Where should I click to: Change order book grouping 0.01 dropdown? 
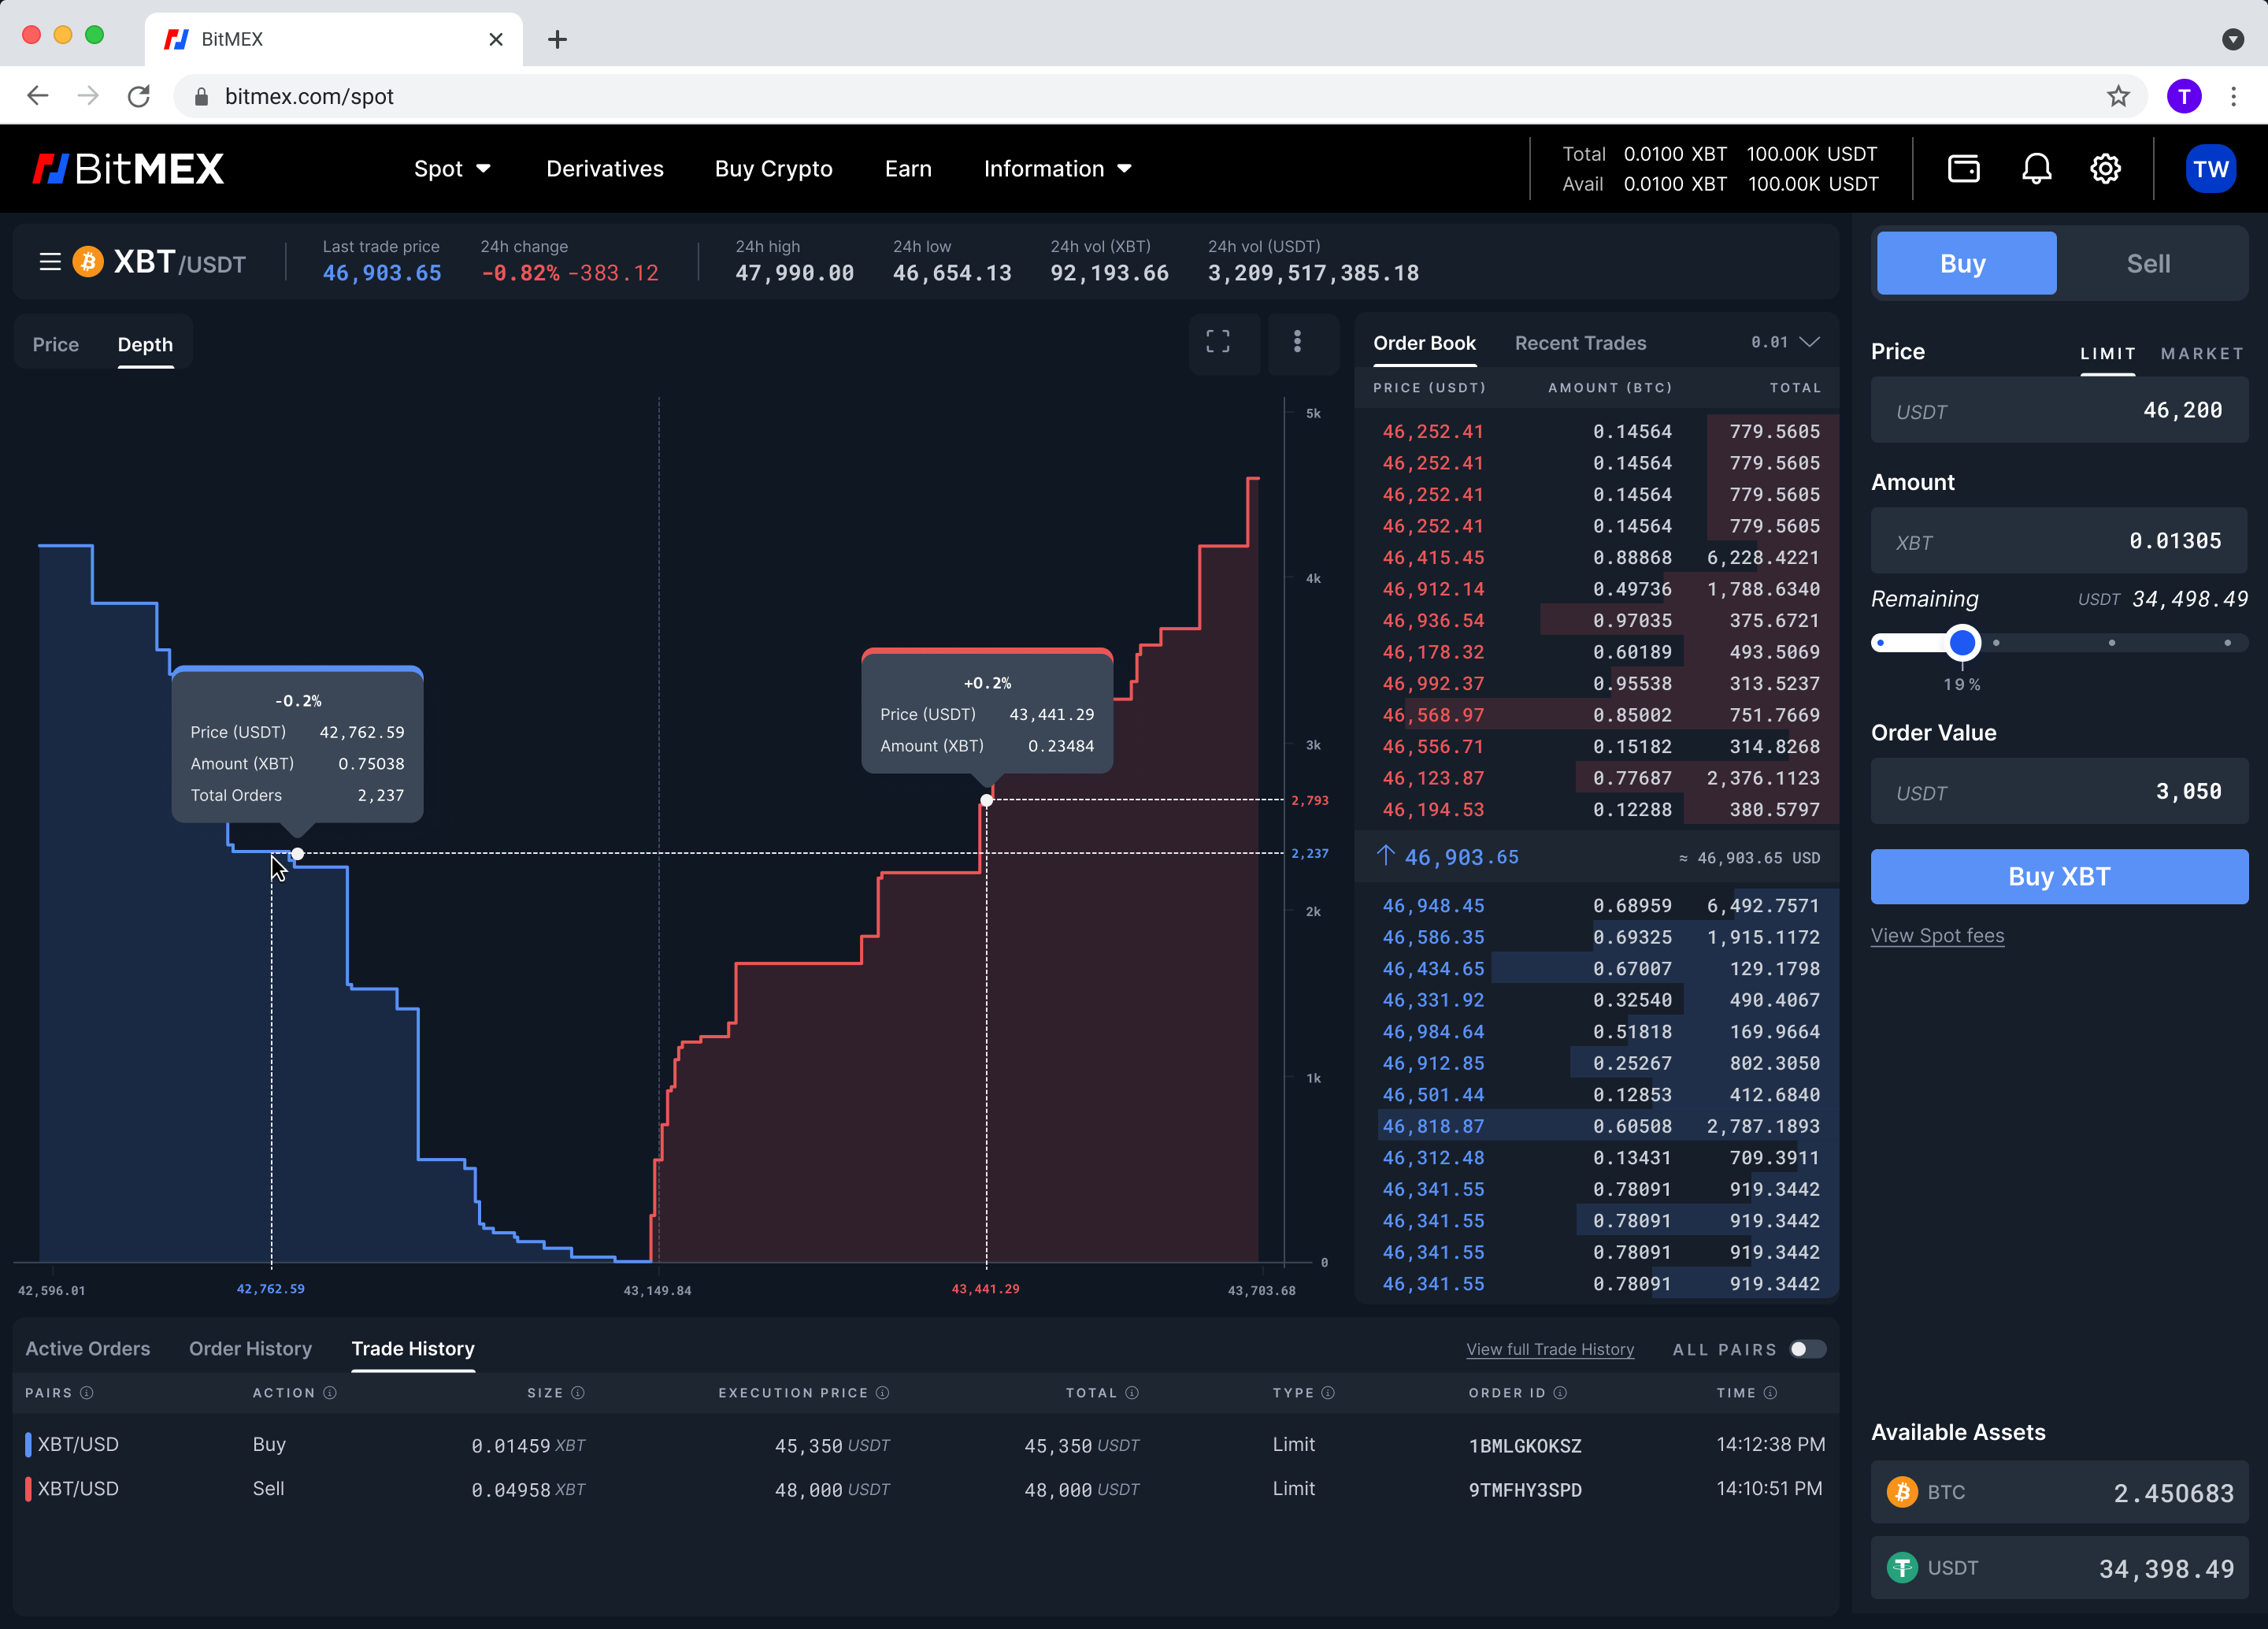pos(1785,342)
